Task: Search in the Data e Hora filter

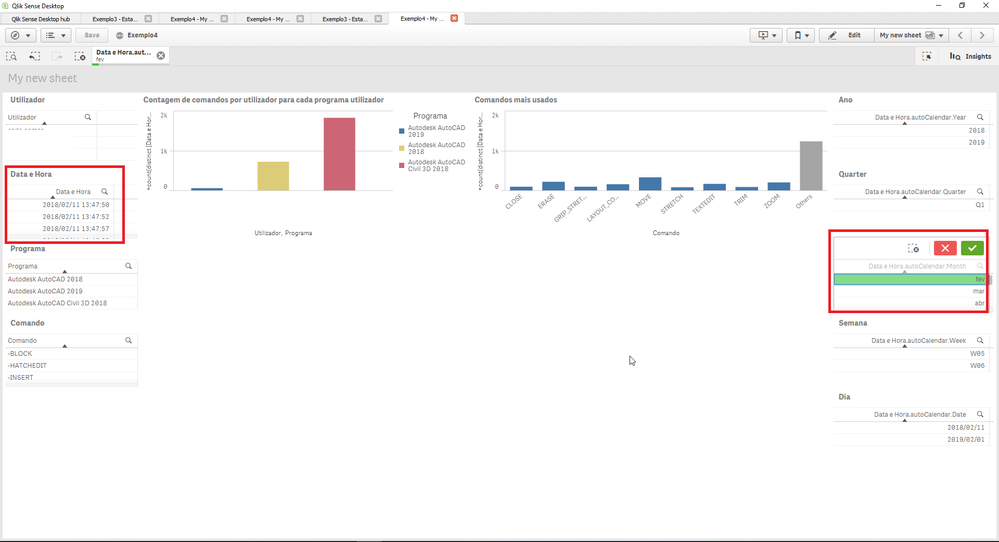Action: (x=104, y=192)
